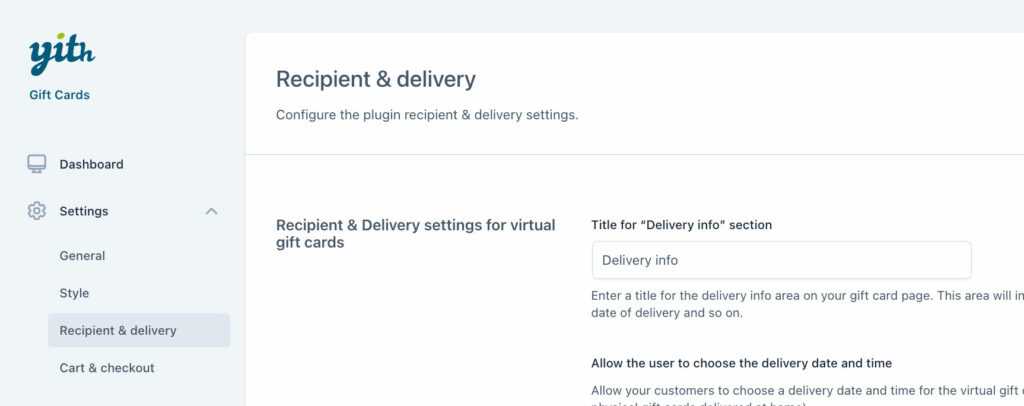Click the Dashboard monitor icon
Screen dimensions: 1024x406
tap(37, 164)
